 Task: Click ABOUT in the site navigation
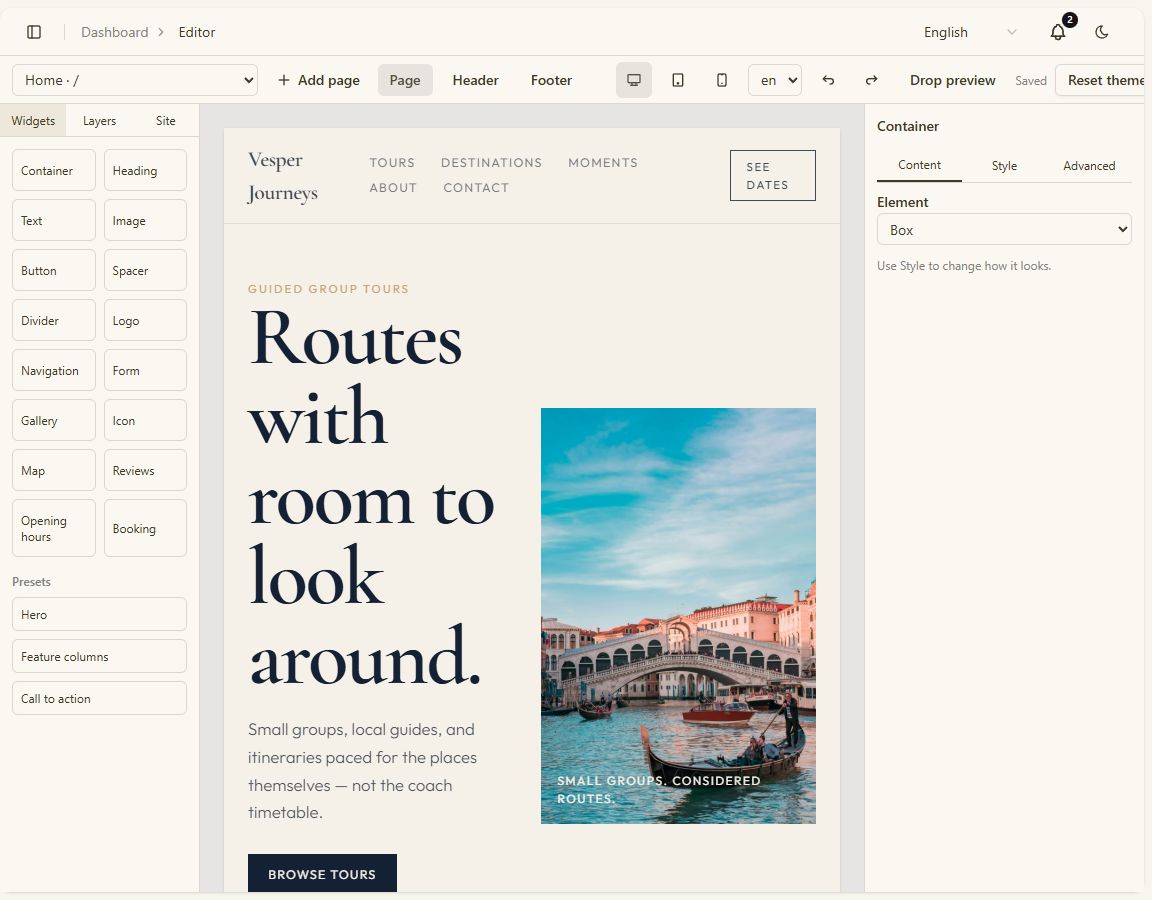coord(393,187)
